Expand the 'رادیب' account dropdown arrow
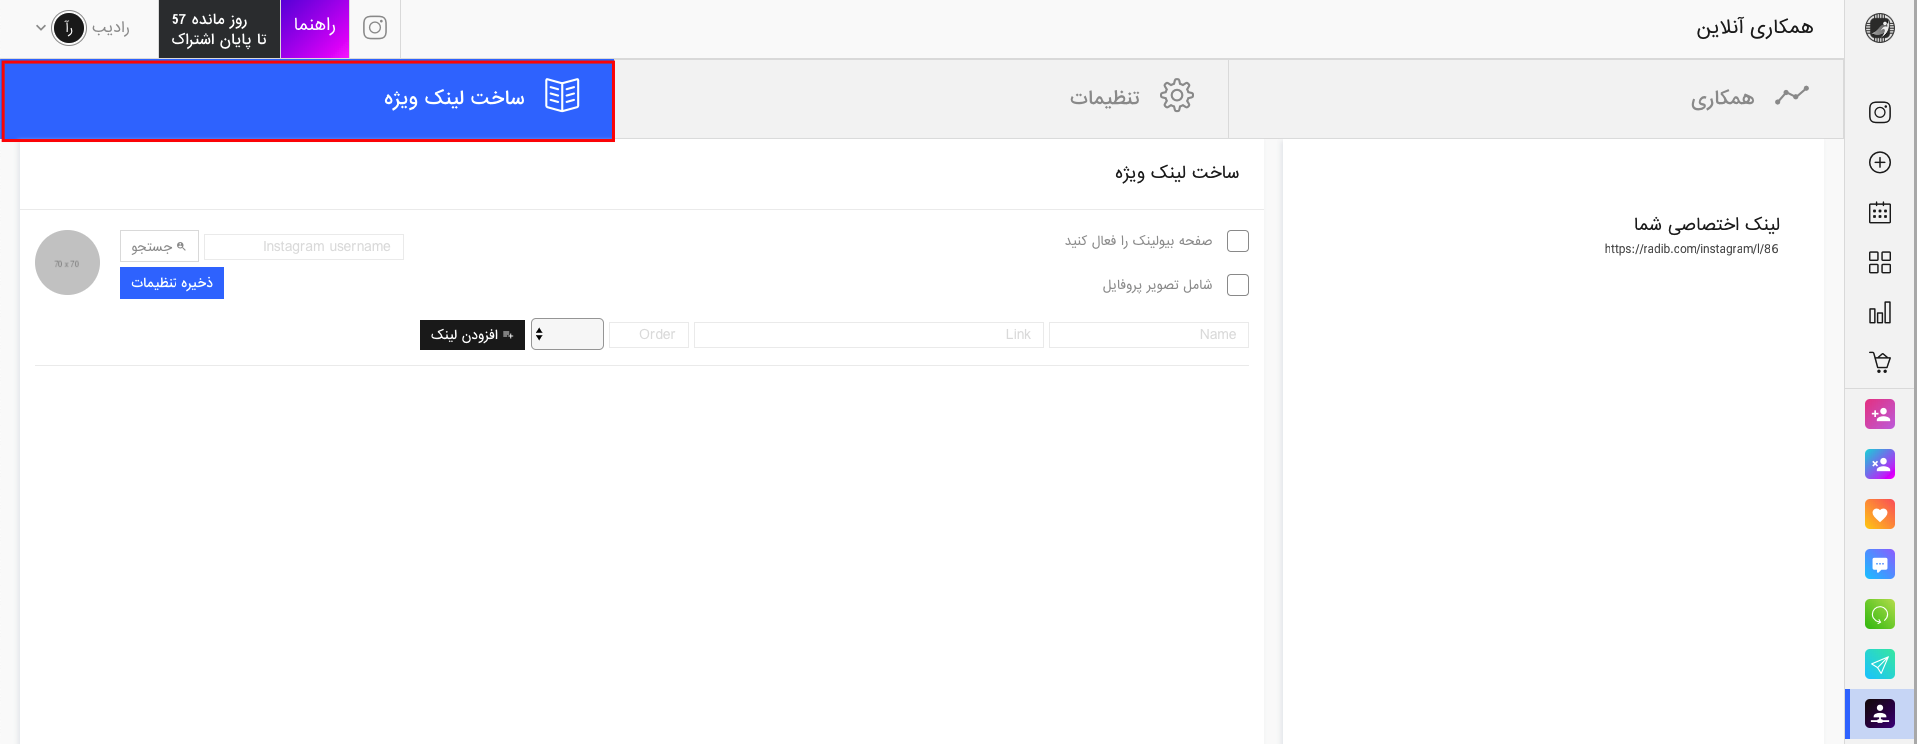1917x744 pixels. [x=41, y=28]
